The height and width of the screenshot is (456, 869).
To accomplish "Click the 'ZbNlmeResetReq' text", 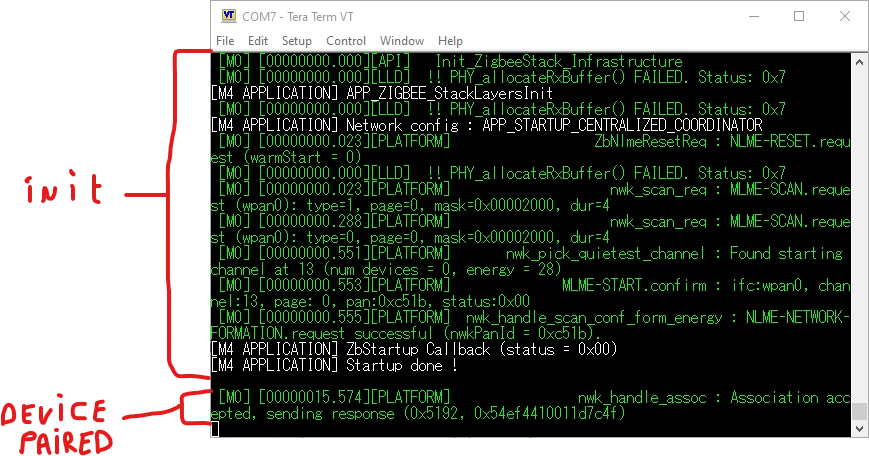I will click(651, 141).
